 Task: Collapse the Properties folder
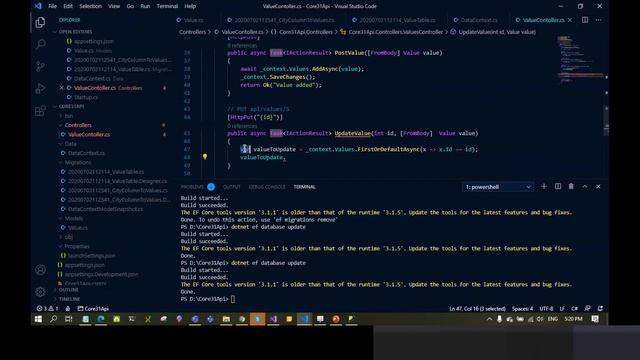(77, 246)
